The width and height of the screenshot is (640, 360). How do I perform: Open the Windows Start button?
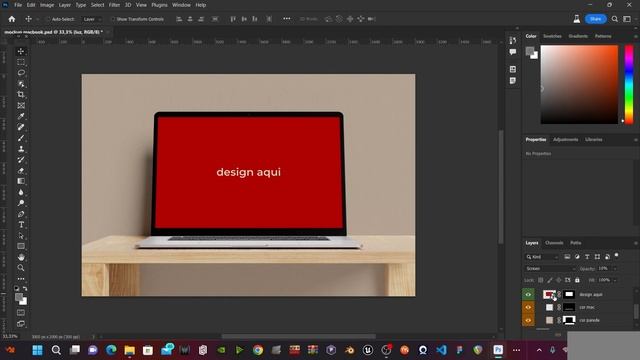click(38, 350)
